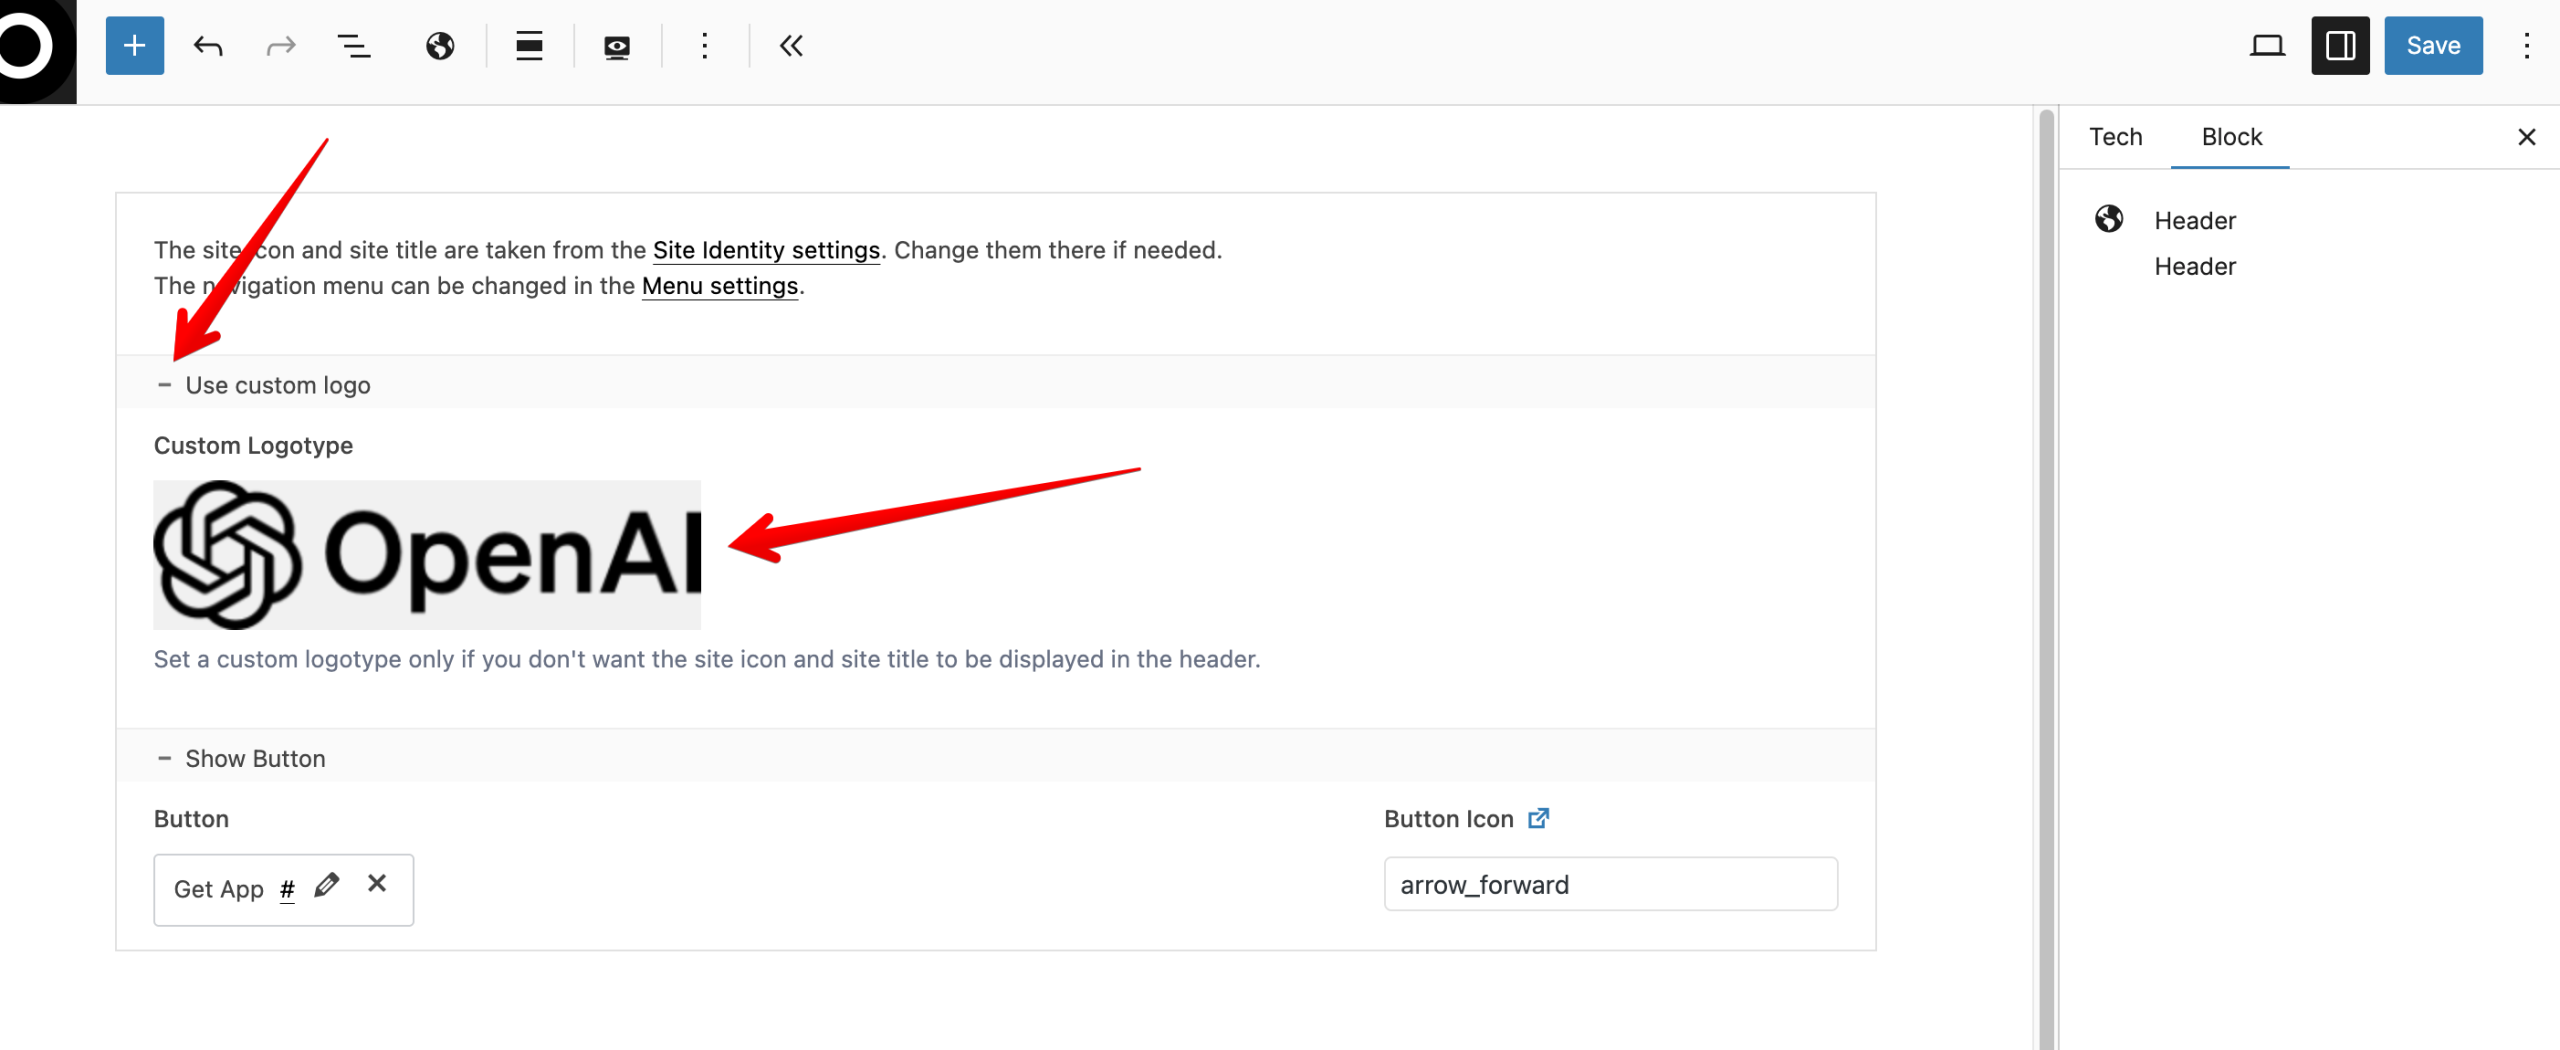Toggle the settings sidebar panel
The height and width of the screenshot is (1050, 2560).
point(2340,46)
